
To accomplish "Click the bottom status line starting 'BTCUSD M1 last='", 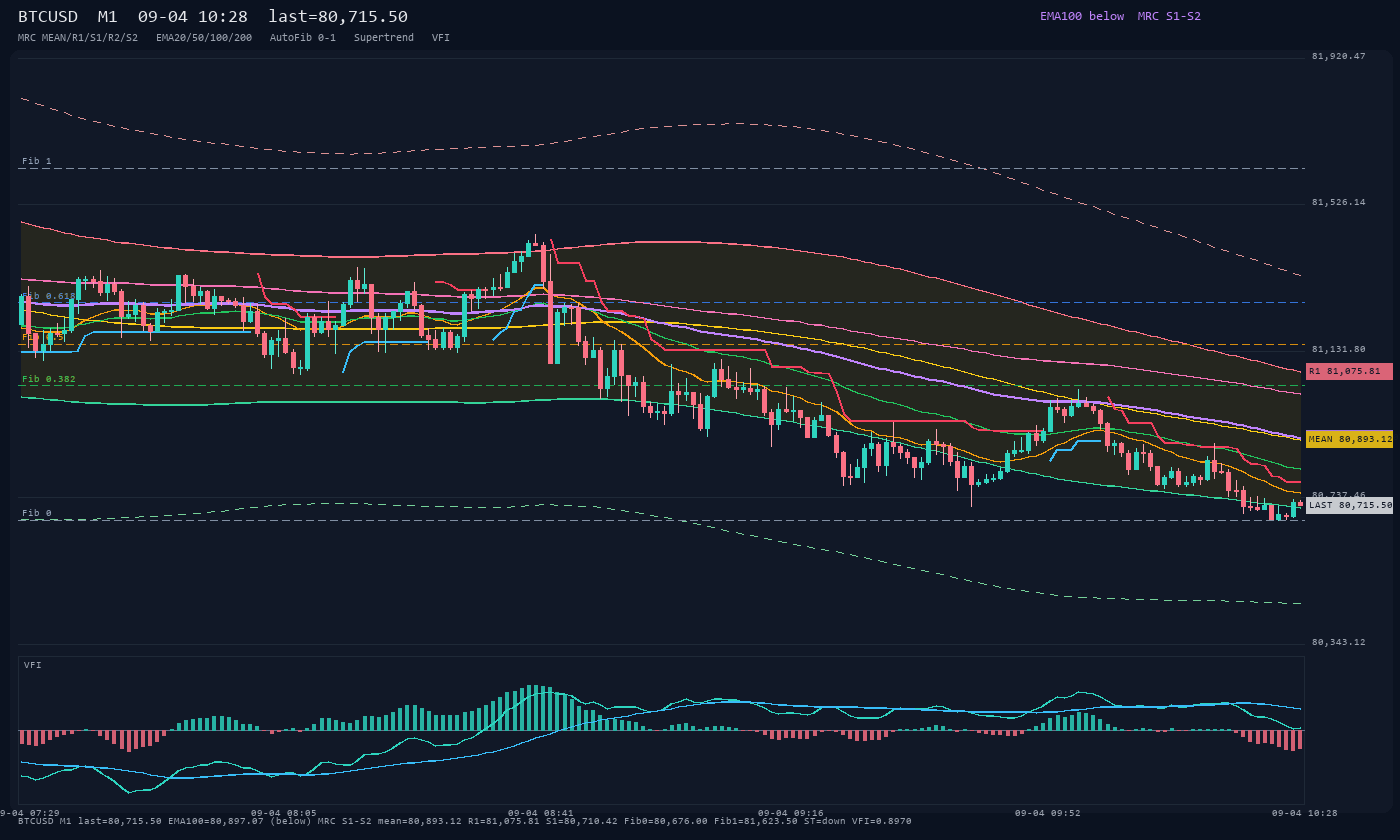I will [465, 821].
